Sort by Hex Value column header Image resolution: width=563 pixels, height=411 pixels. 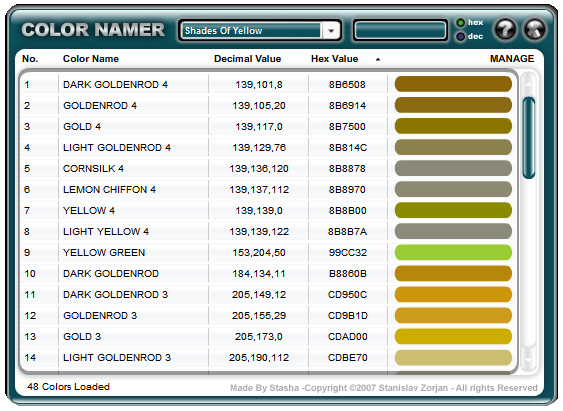tap(334, 59)
